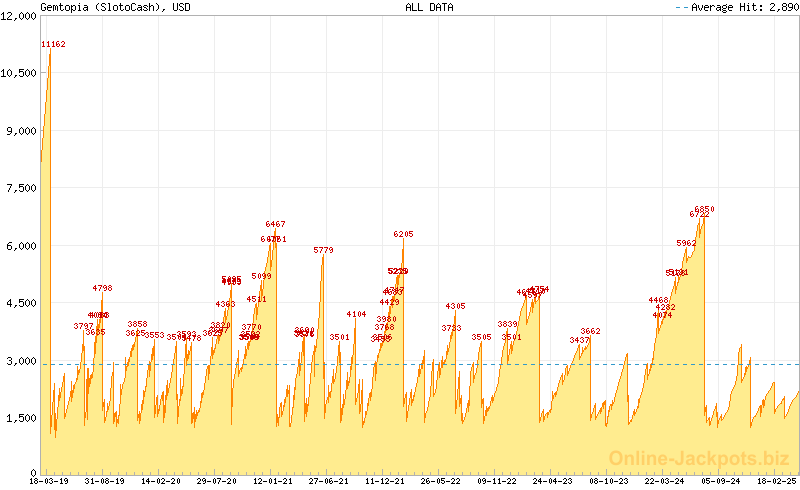Click the 11162 peak data label
This screenshot has height=490, width=800.
pos(53,45)
